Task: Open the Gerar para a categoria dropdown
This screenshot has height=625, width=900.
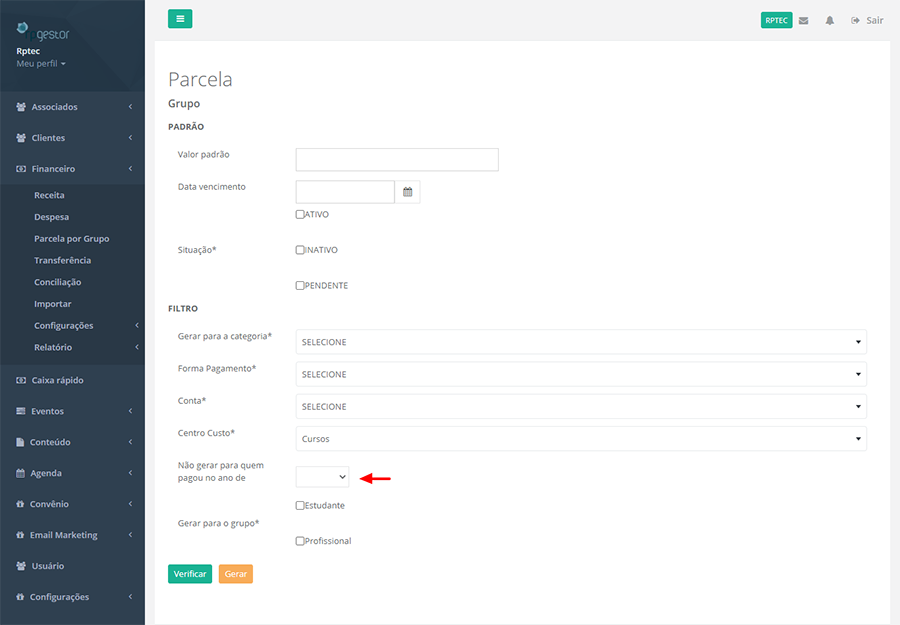Action: tap(580, 342)
